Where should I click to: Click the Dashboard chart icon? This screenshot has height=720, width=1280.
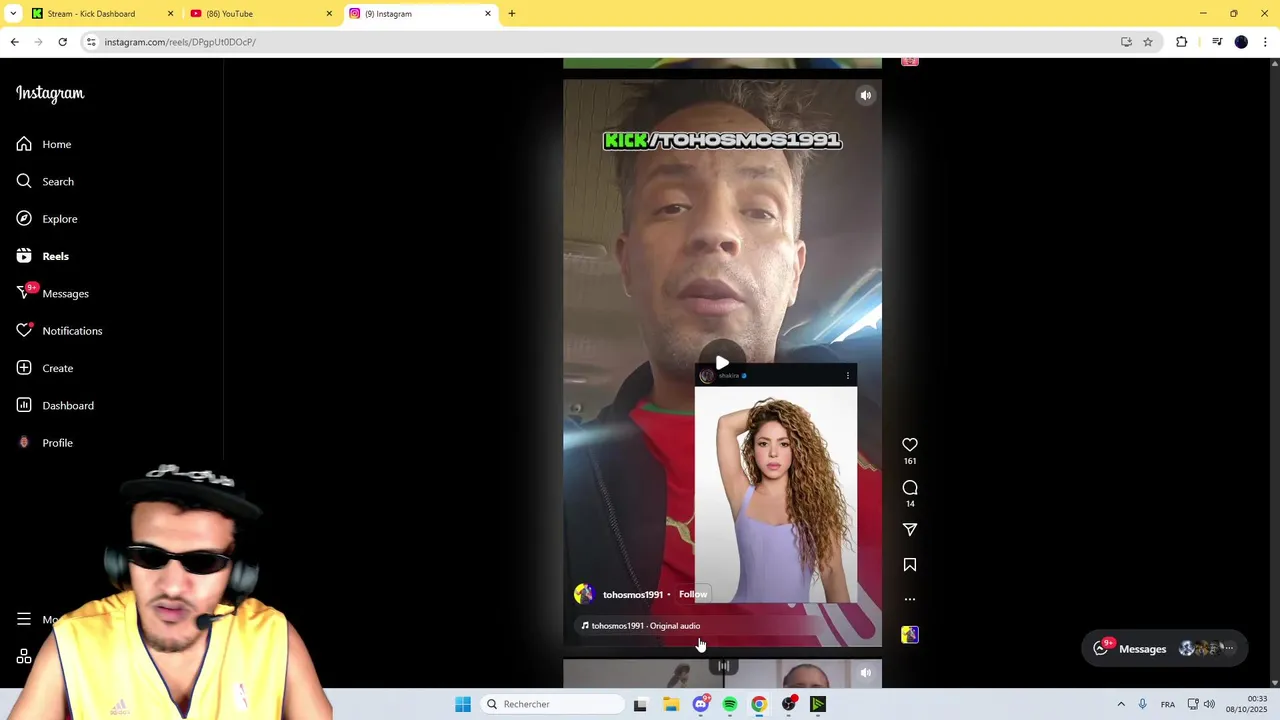point(24,405)
